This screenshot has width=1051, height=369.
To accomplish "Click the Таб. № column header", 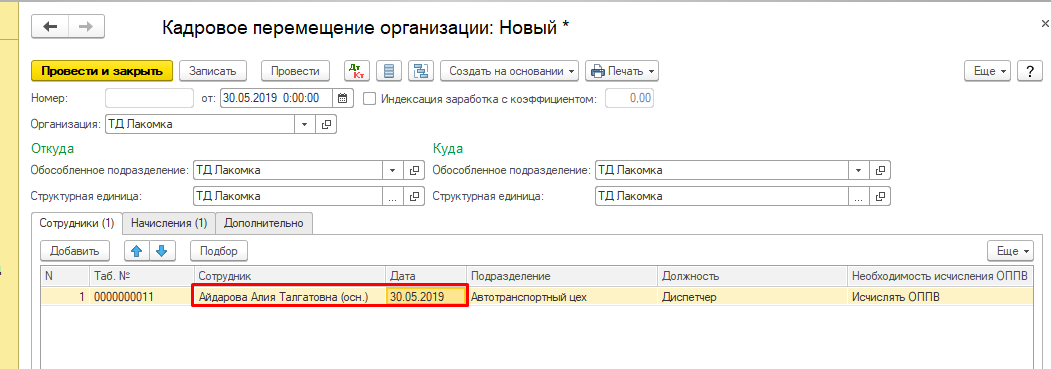I will 141,276.
